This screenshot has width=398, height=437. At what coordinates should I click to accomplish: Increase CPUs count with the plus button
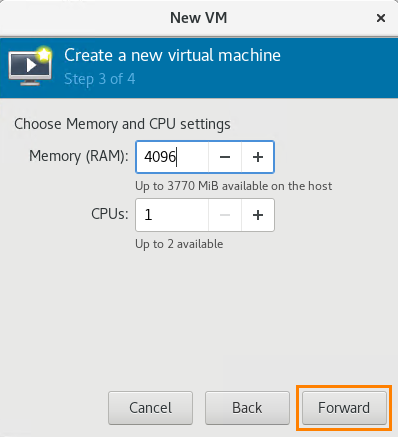pyautogui.click(x=258, y=215)
